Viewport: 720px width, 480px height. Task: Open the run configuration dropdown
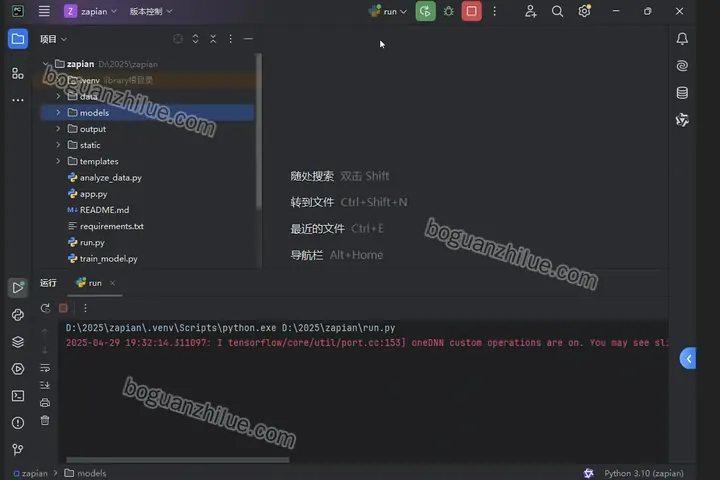click(x=388, y=11)
